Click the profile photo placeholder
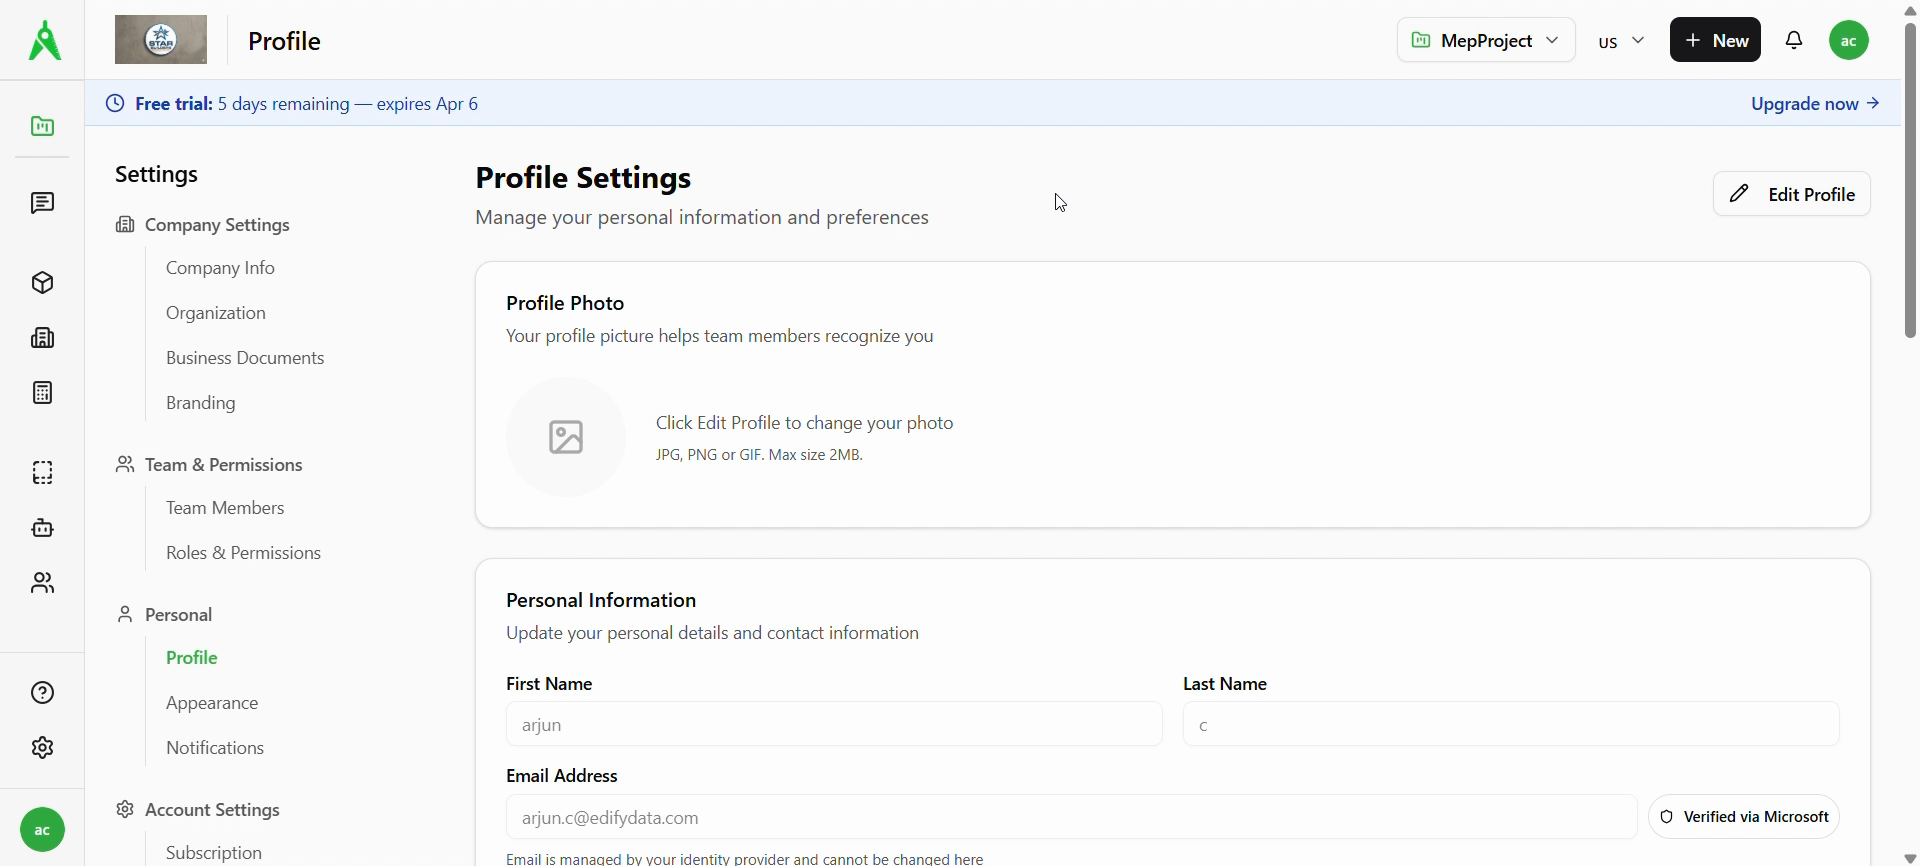This screenshot has width=1920, height=866. (x=566, y=437)
